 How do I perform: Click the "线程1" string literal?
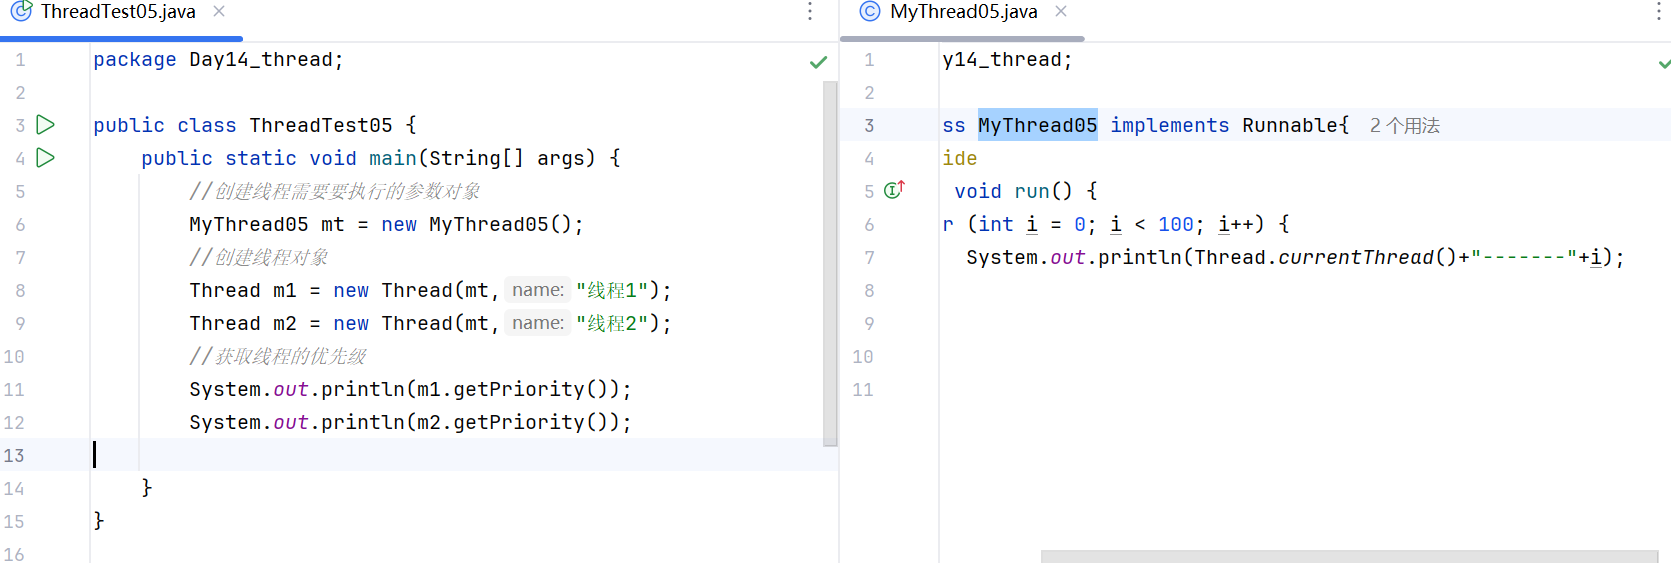tap(612, 290)
